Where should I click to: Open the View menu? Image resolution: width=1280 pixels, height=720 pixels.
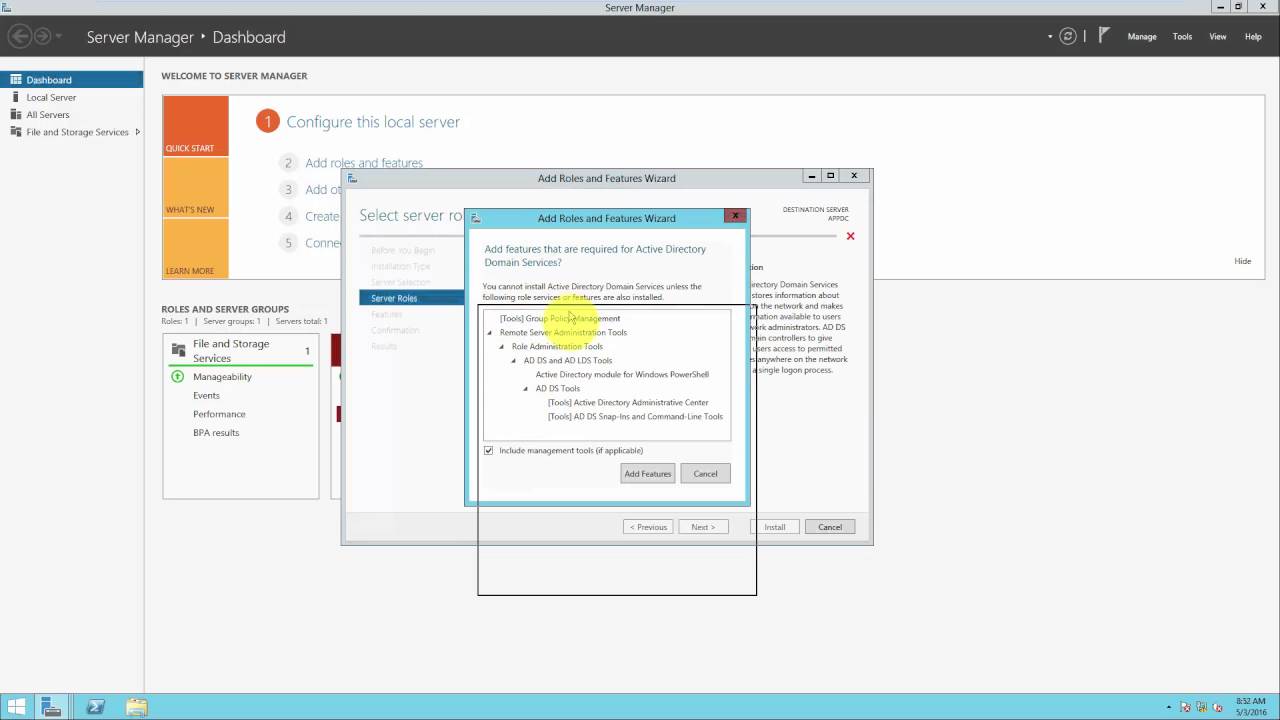point(1218,37)
